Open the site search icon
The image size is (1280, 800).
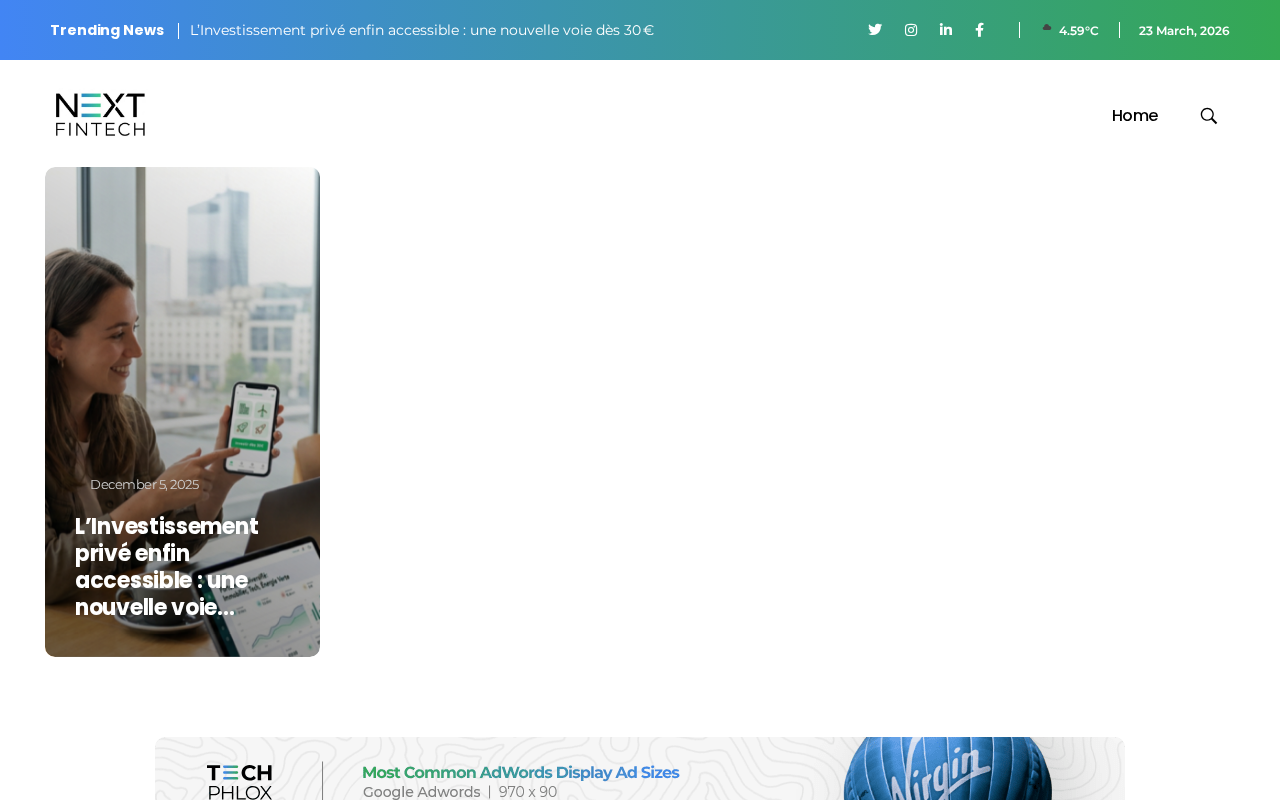click(1209, 116)
